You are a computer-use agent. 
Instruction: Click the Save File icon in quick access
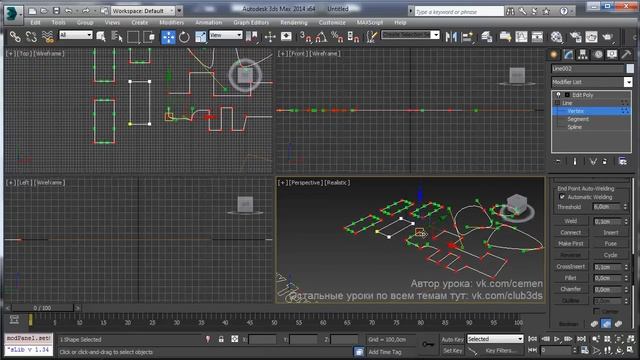click(56, 11)
